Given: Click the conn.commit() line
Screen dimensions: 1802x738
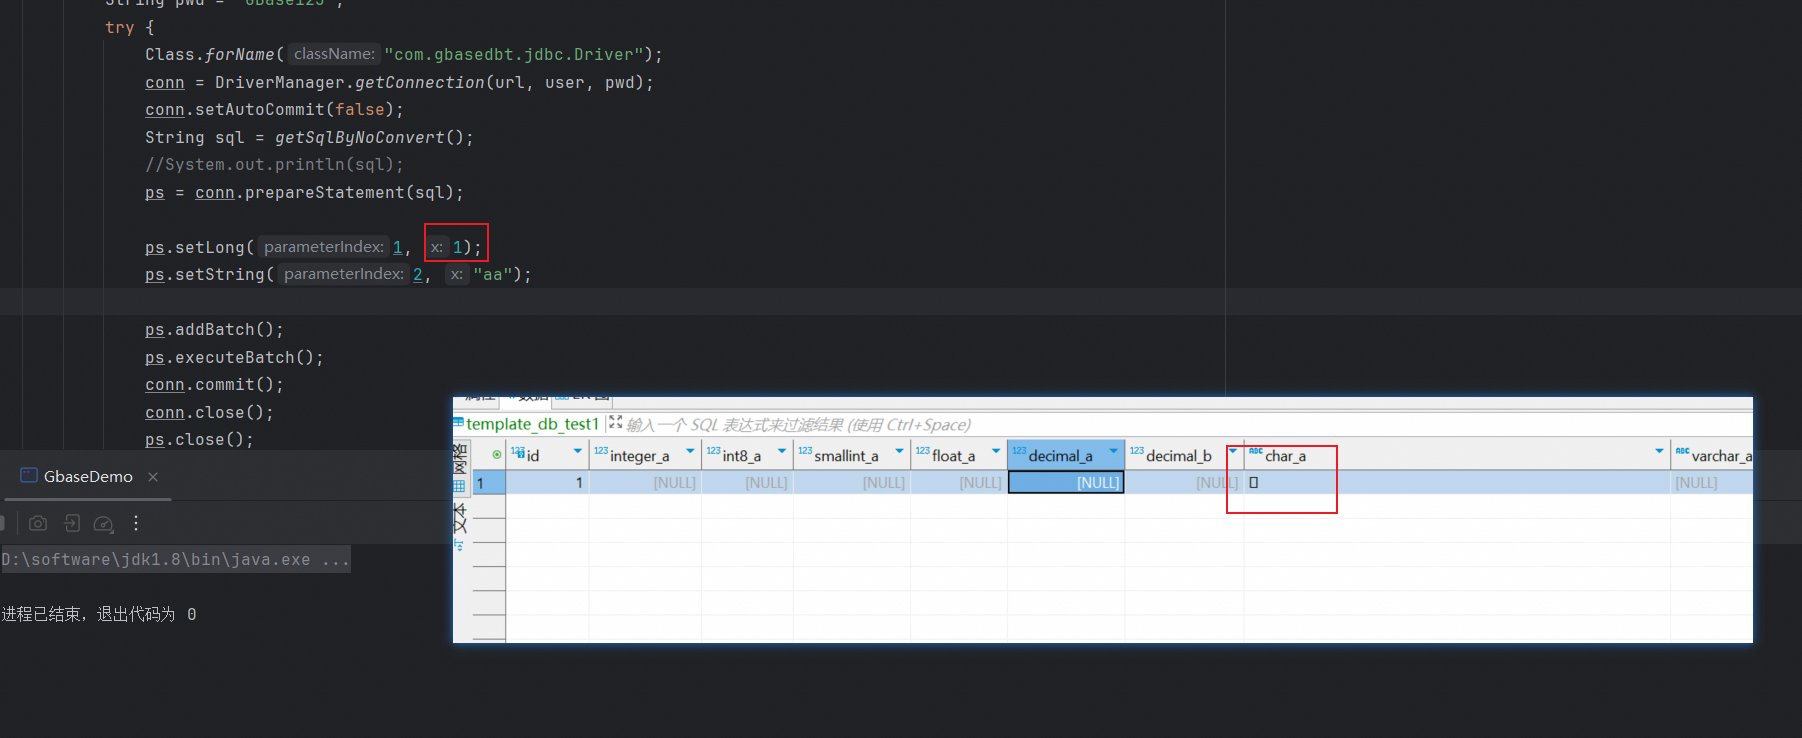Looking at the screenshot, I should click(x=214, y=385).
